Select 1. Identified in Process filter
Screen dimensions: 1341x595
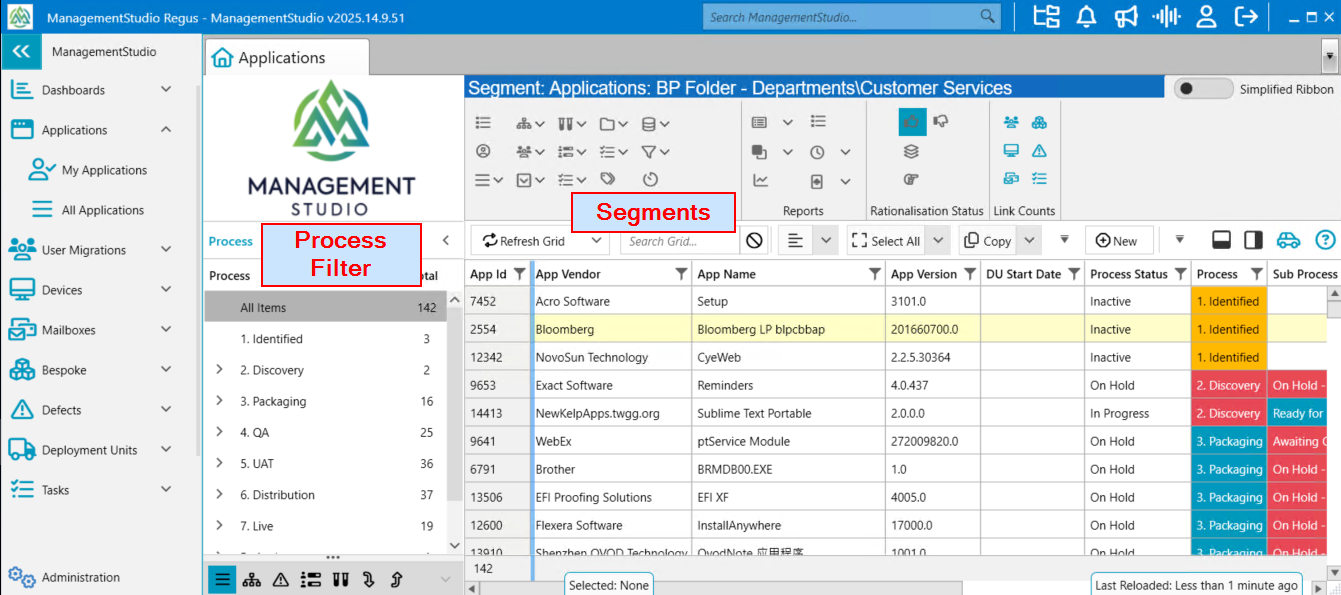click(x=325, y=339)
